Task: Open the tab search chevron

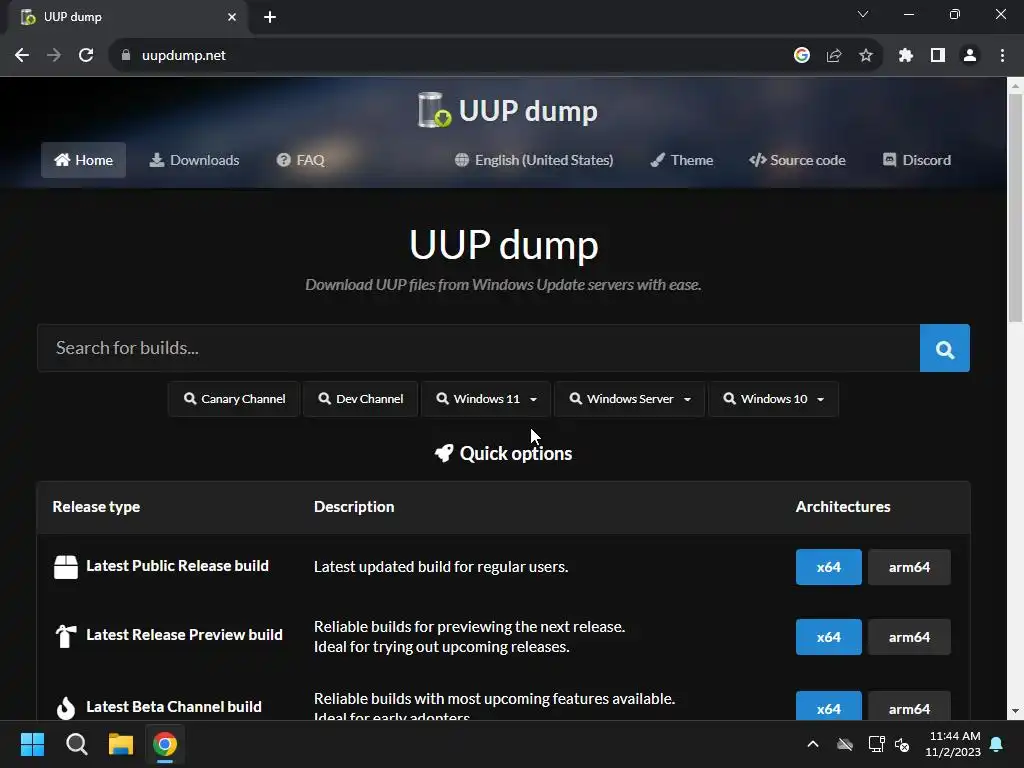Action: pyautogui.click(x=863, y=14)
